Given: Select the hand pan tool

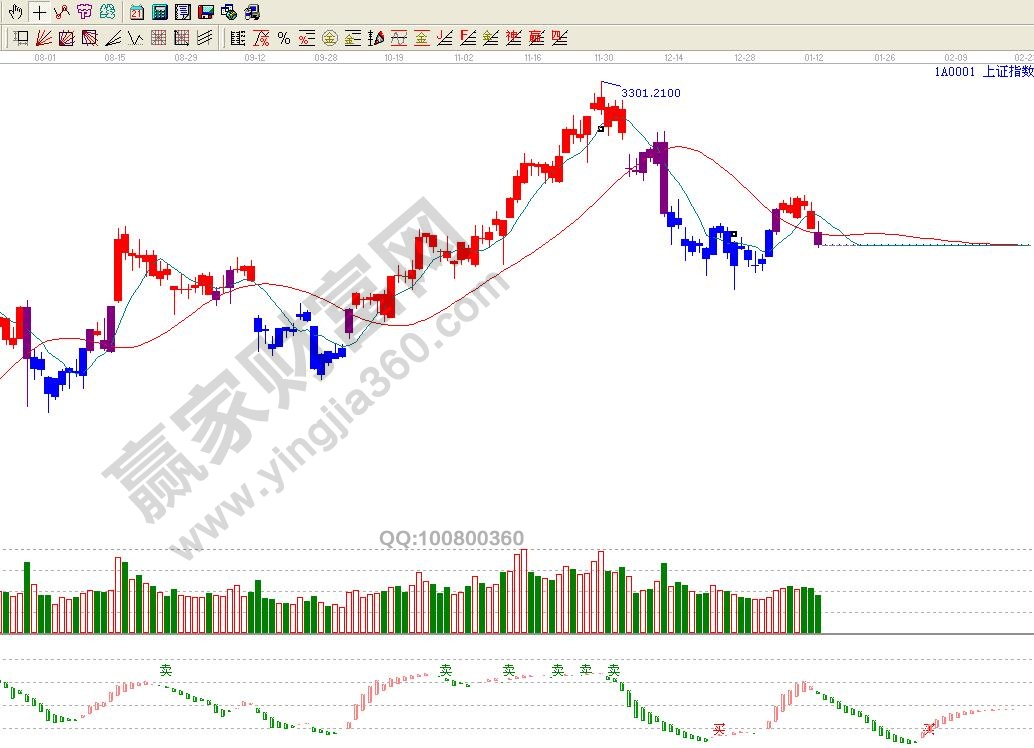Looking at the screenshot, I should 15,12.
